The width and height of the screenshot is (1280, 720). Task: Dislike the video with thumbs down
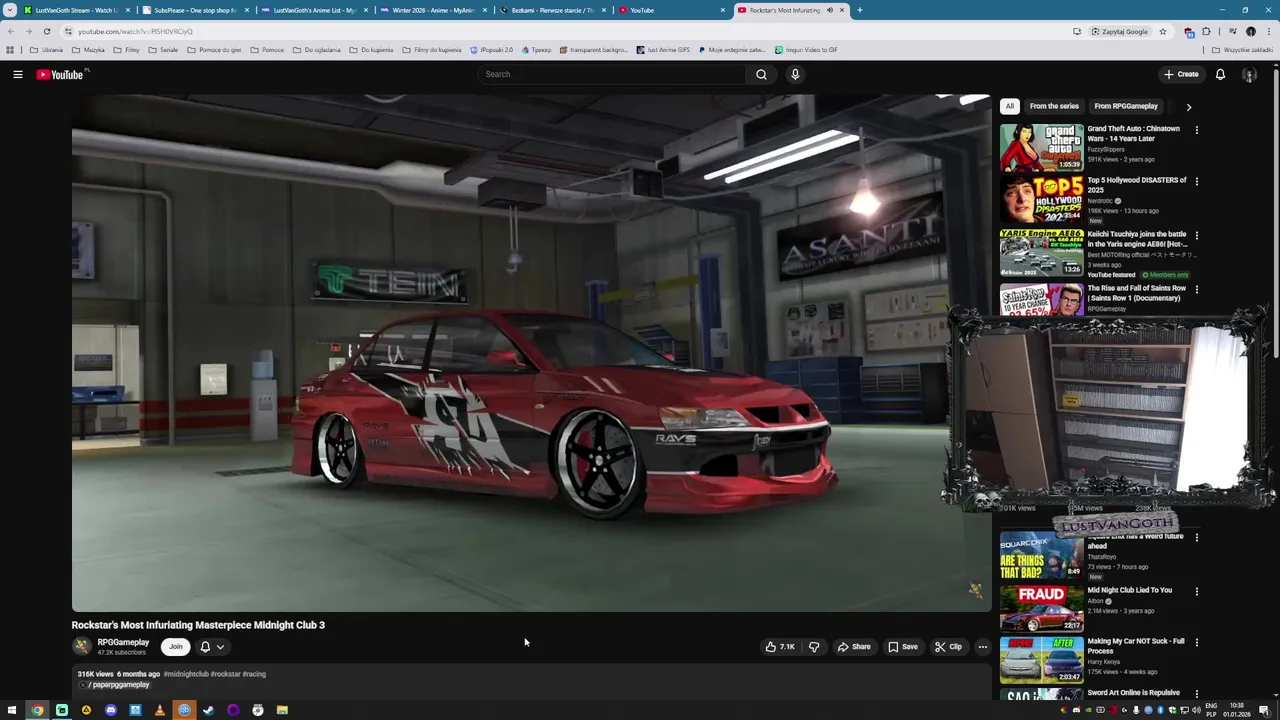pyautogui.click(x=813, y=647)
